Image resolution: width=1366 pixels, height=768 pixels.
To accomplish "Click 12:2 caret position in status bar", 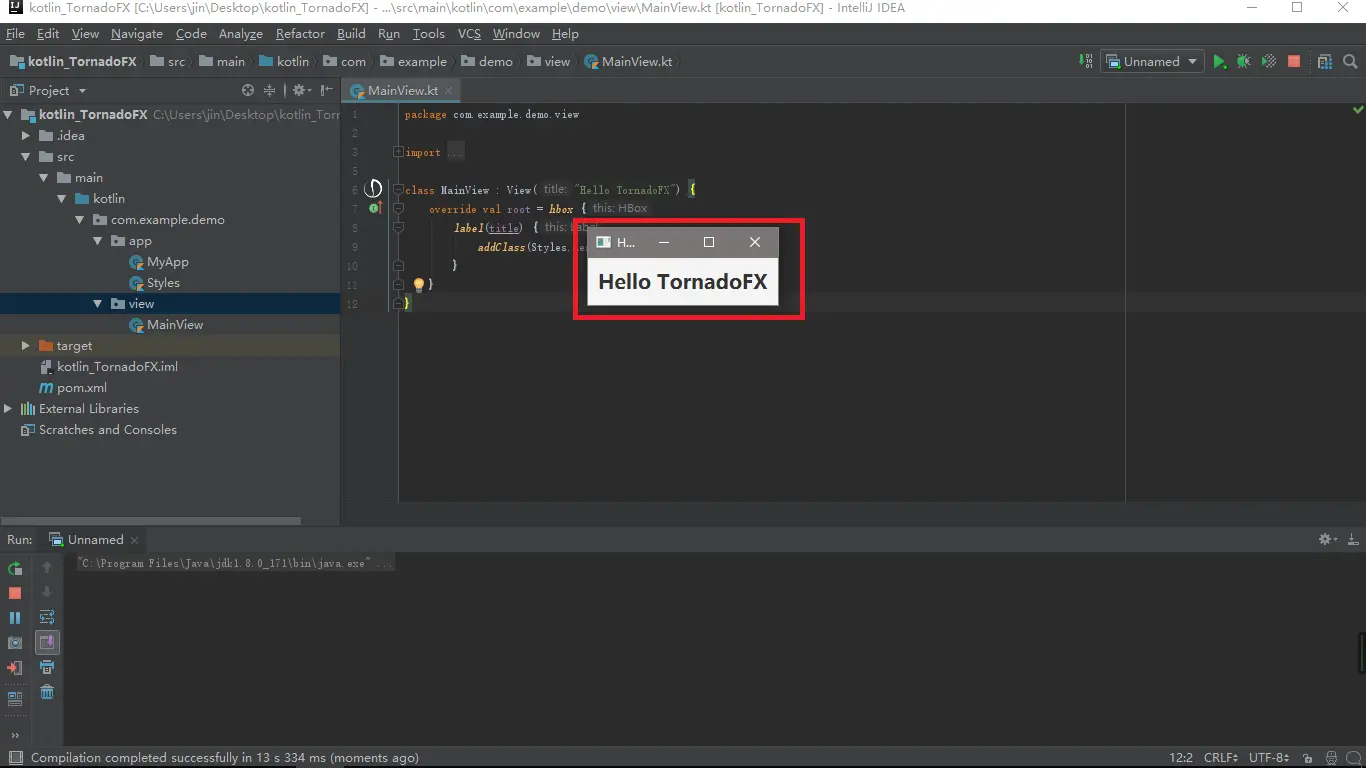I will point(1181,758).
